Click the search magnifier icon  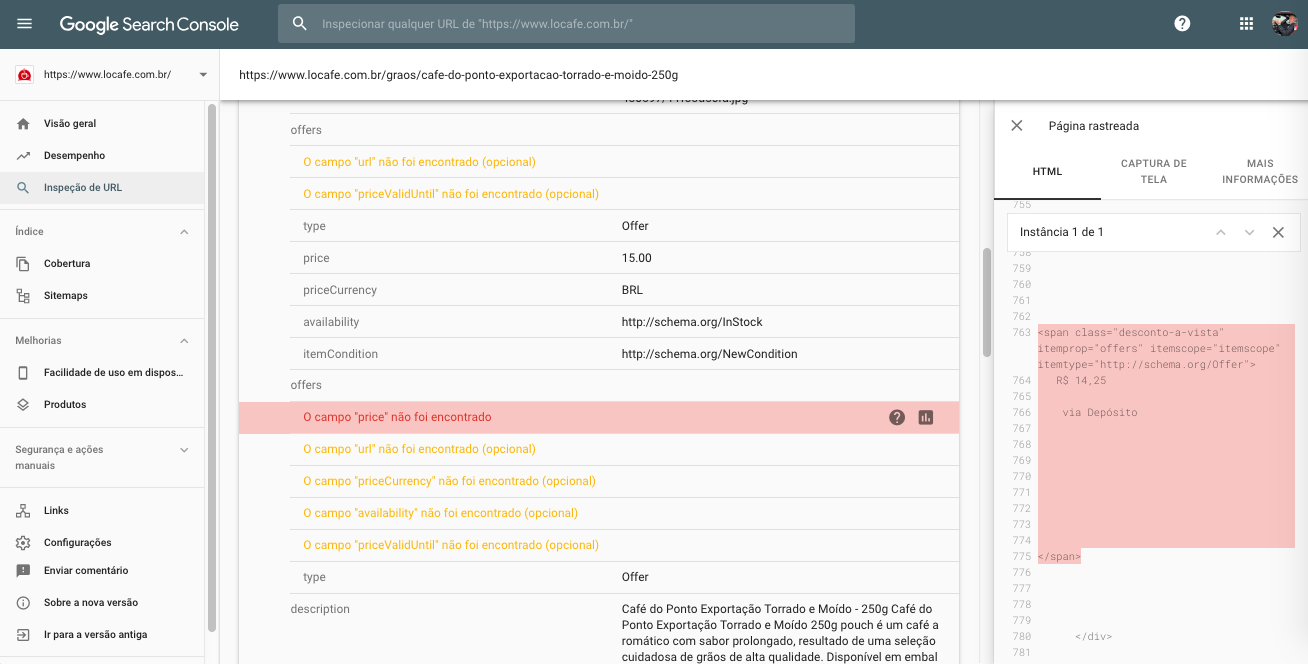point(299,23)
